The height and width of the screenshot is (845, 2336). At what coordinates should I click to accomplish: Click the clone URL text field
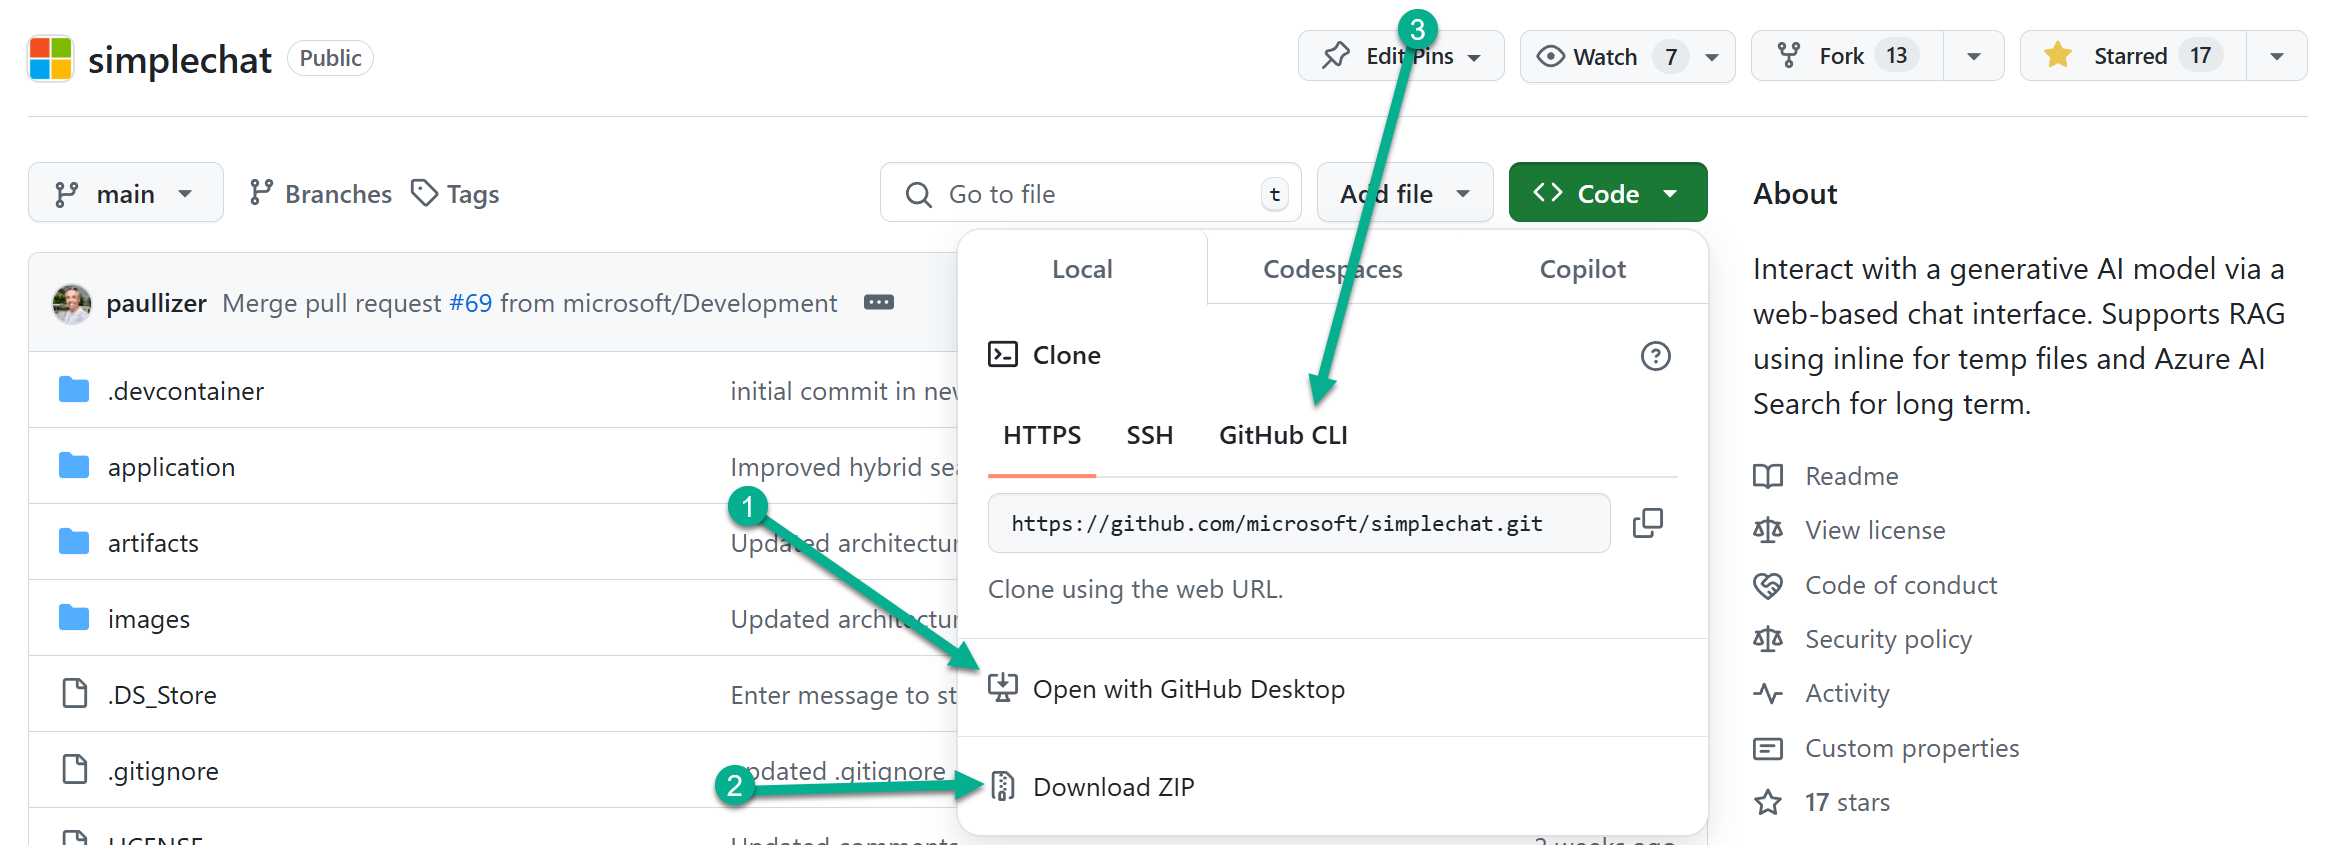point(1299,523)
